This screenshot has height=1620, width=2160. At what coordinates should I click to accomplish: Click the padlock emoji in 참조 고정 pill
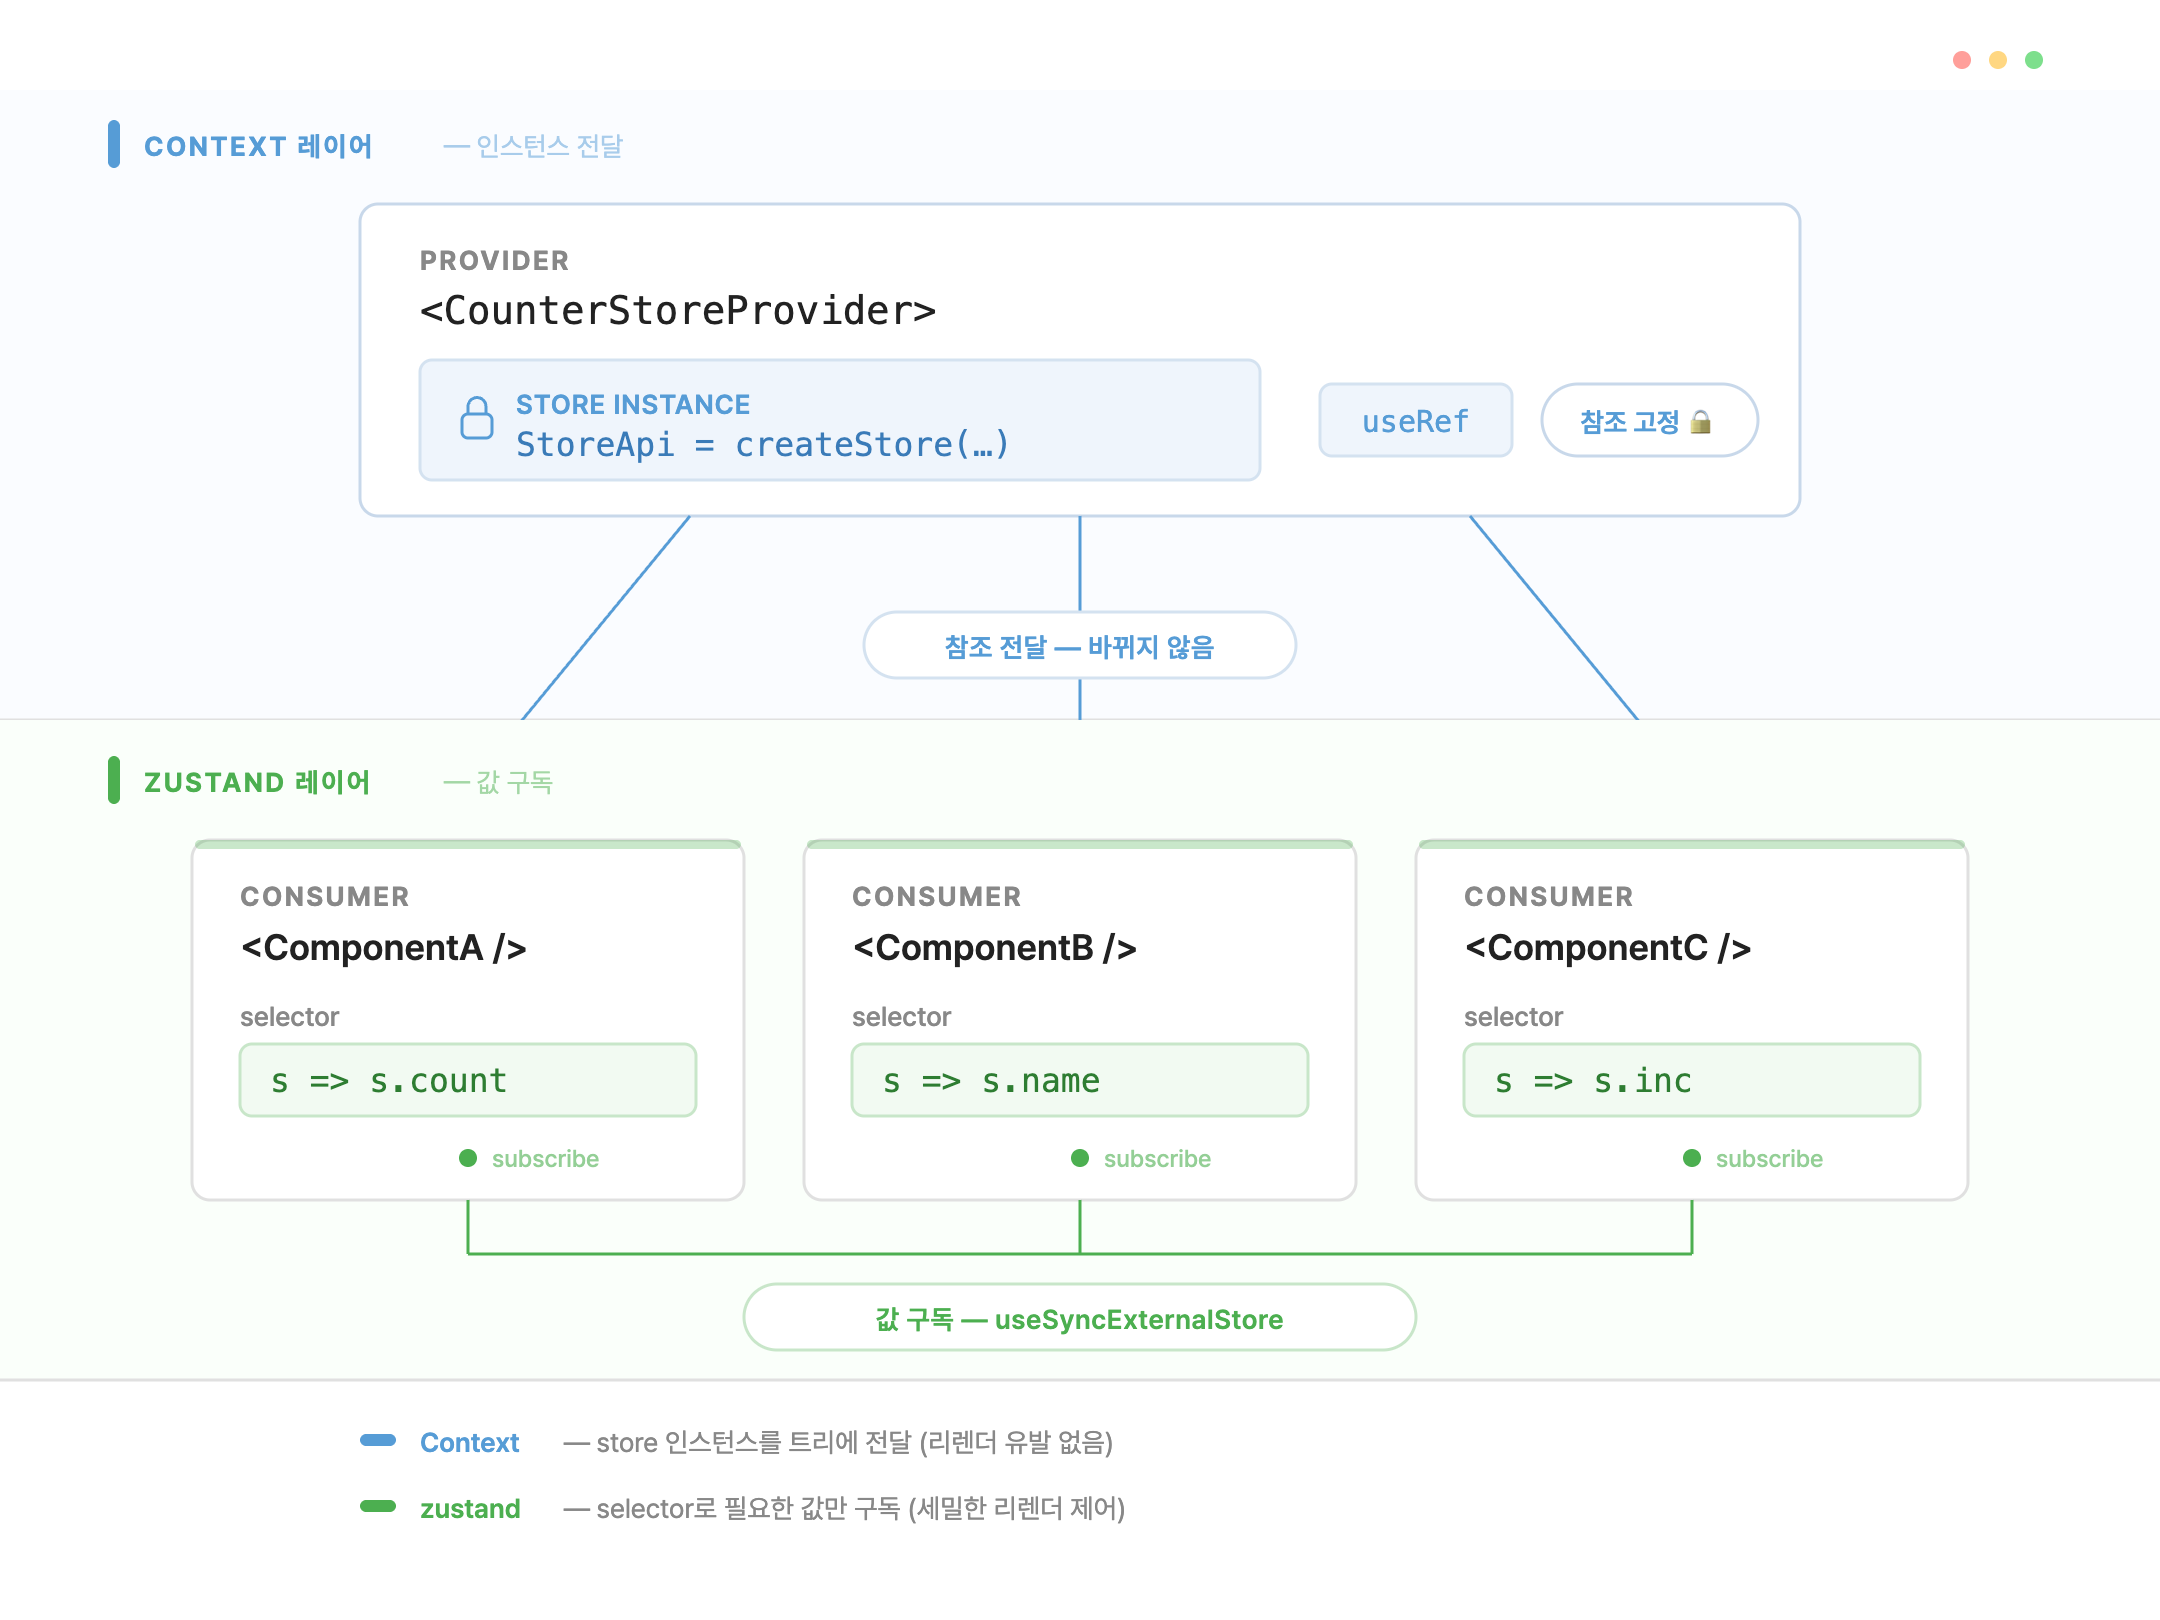1700,422
